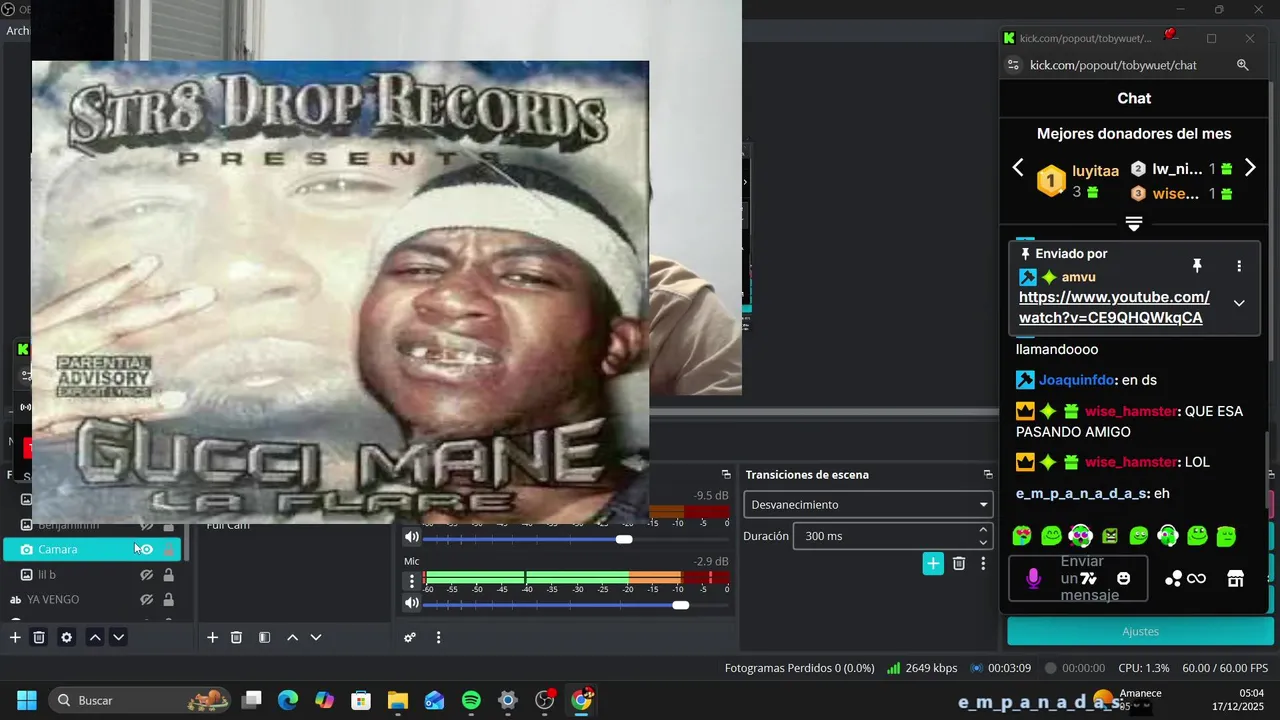Click the Ajustes button
Screen dimensions: 1280x720
[x=1140, y=631]
